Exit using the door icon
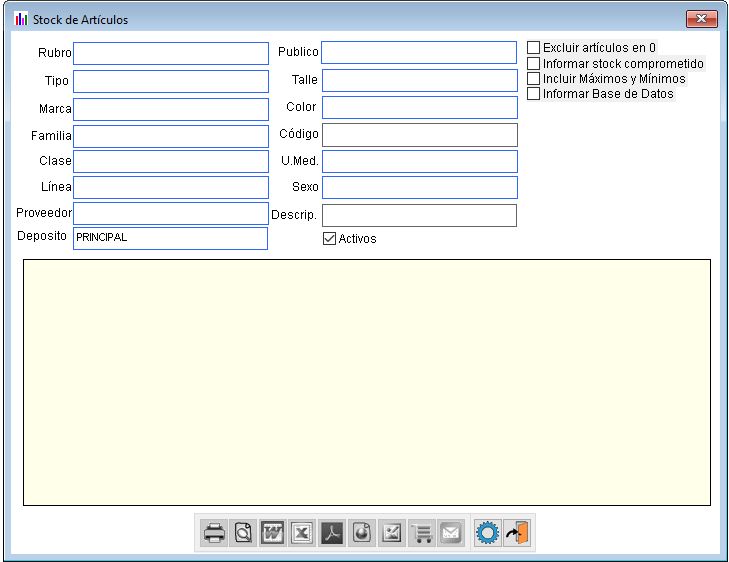Viewport: 729px width, 562px height. tap(517, 533)
